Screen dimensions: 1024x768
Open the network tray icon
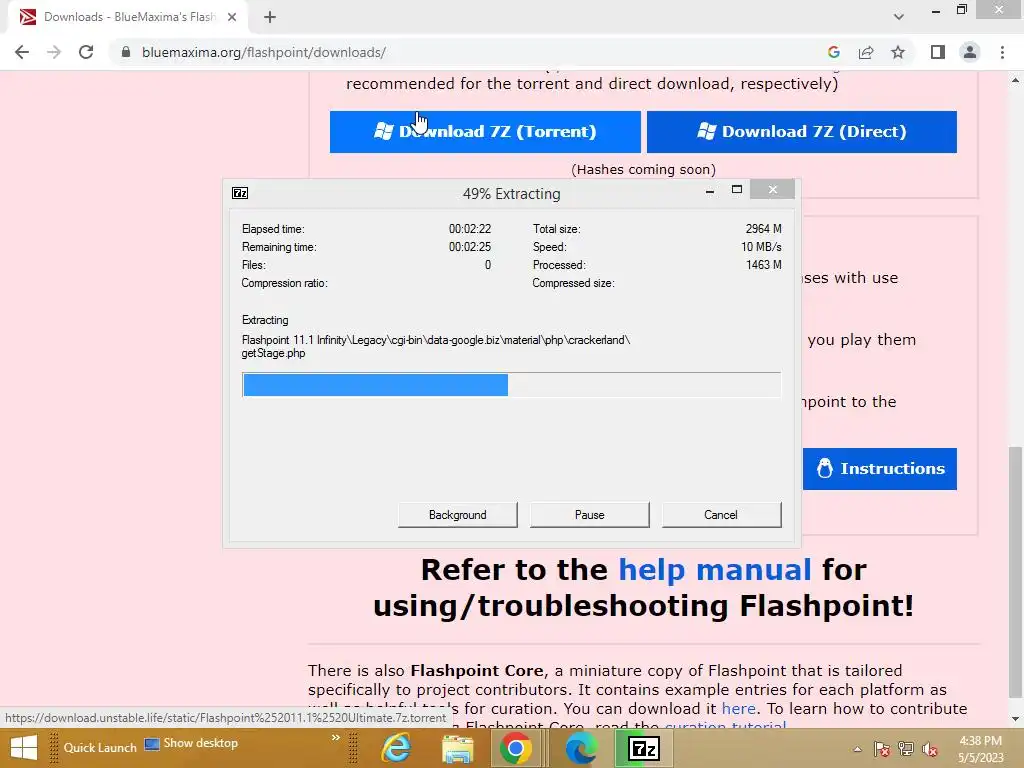point(906,749)
